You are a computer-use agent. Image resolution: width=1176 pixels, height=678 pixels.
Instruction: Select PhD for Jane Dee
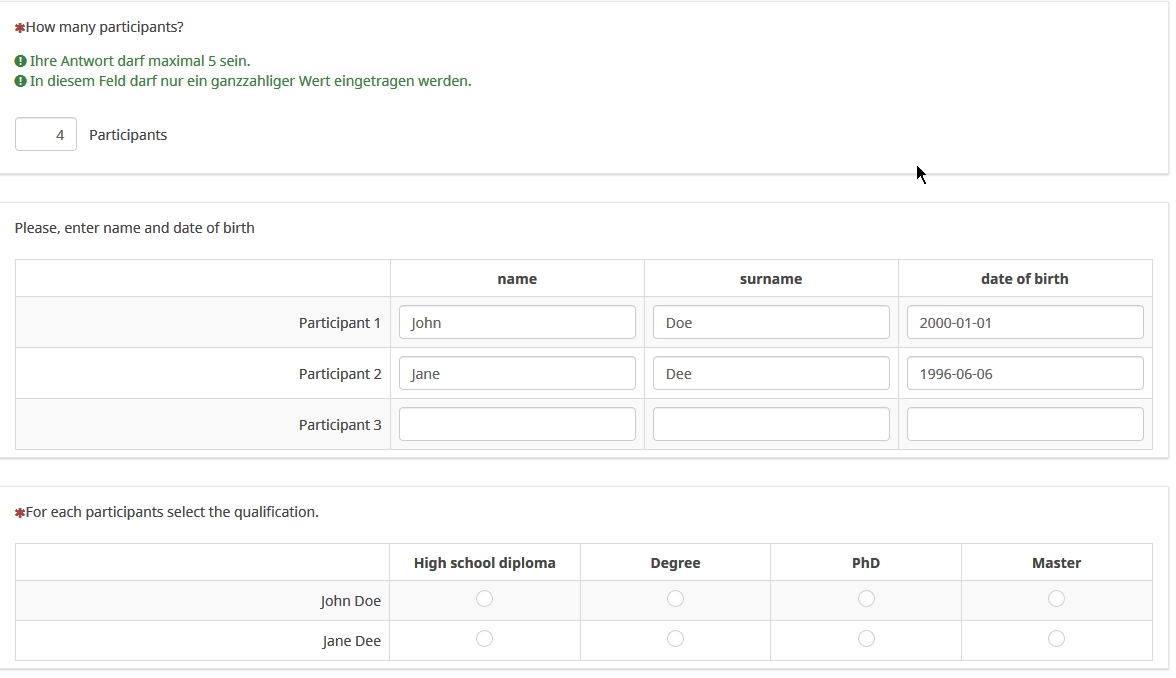tap(866, 639)
